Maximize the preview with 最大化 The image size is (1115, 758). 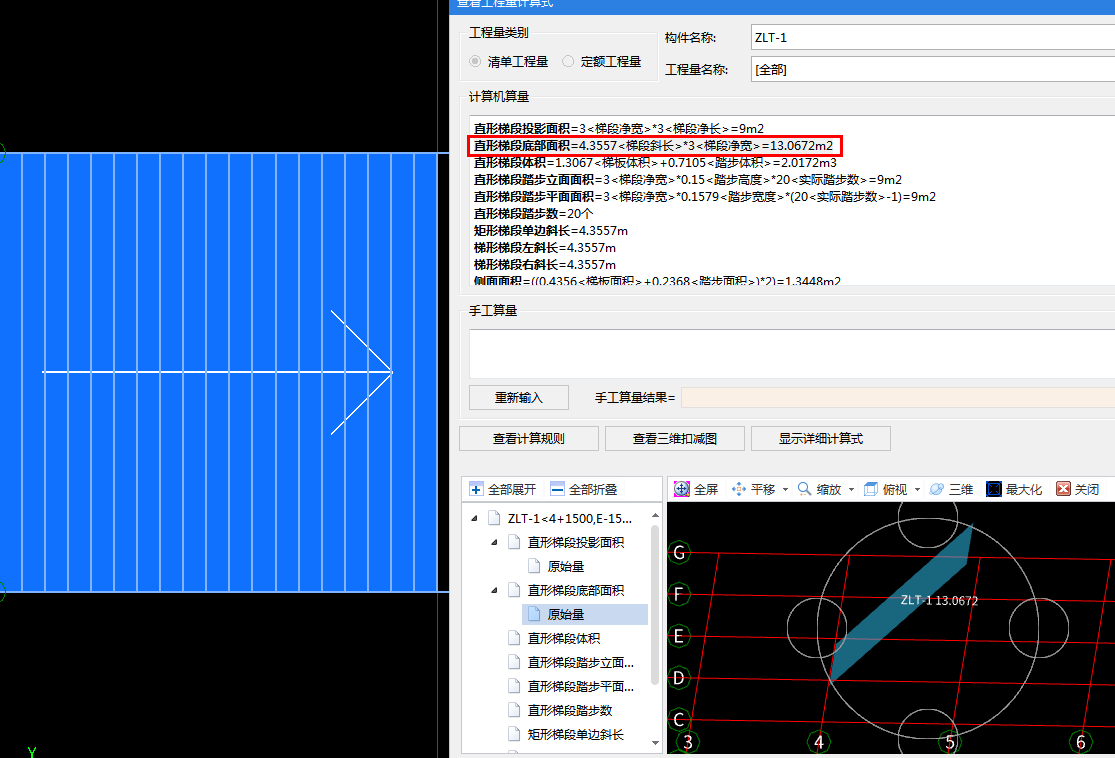(x=1013, y=489)
